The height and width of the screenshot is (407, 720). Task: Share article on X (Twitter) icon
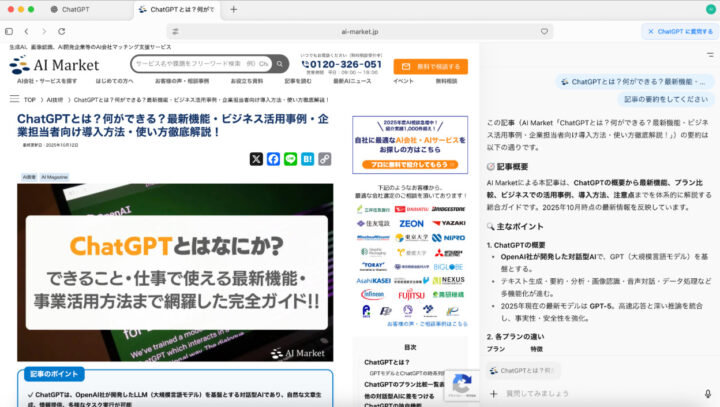pos(256,159)
